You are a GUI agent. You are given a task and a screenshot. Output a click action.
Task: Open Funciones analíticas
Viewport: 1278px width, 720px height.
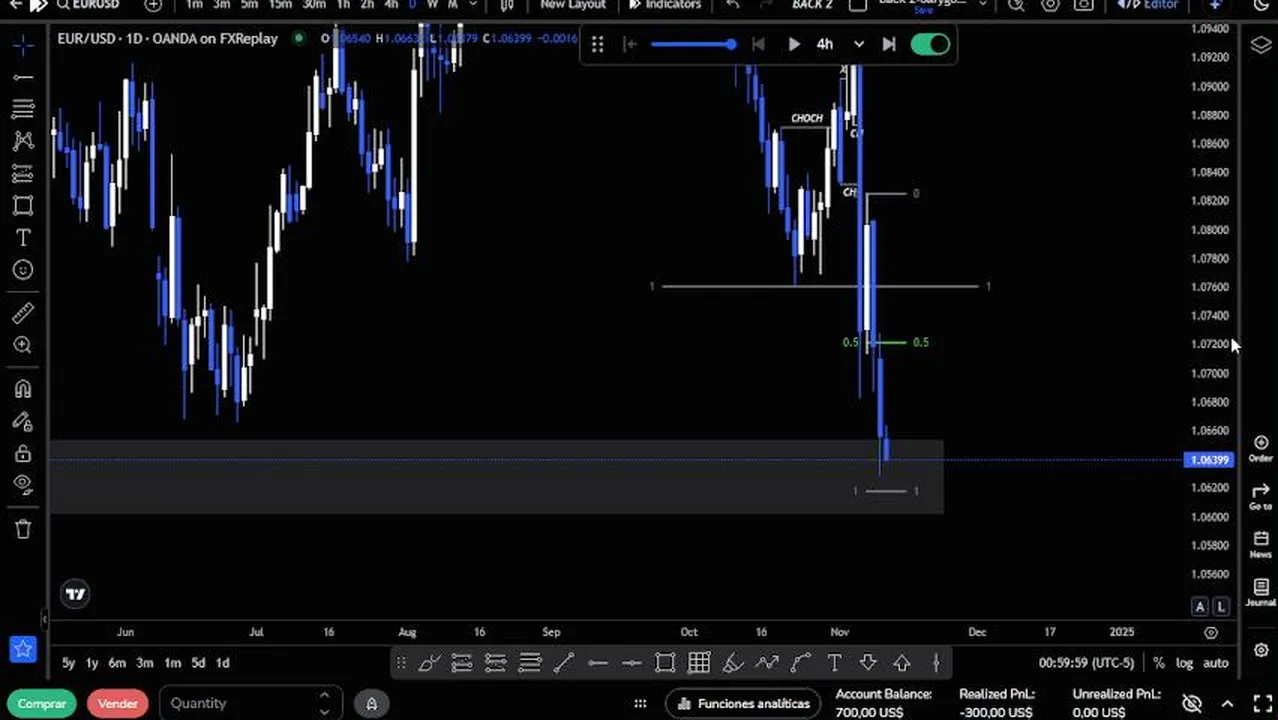coord(744,704)
